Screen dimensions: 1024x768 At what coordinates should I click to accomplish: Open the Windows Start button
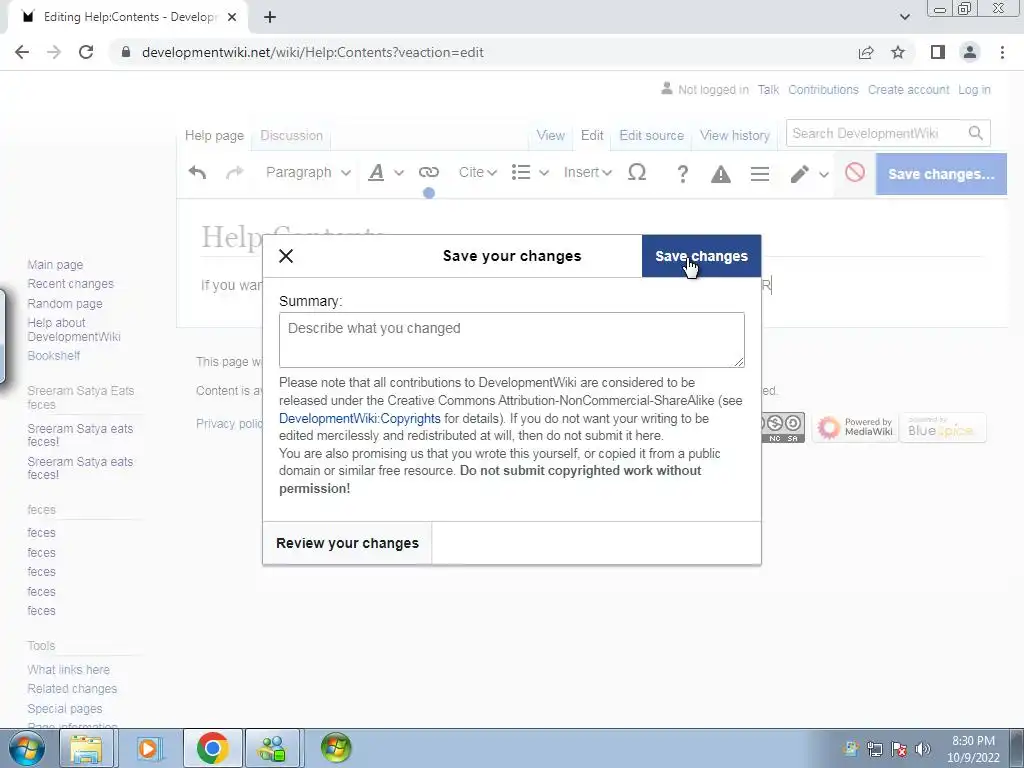(26, 748)
